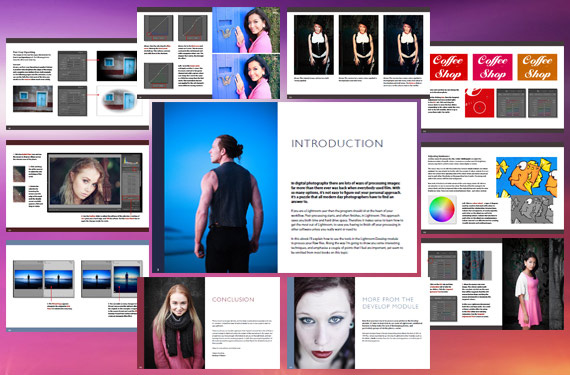
Task: Select the right pair of silhouette sunset thumbnails
Action: point(112,279)
